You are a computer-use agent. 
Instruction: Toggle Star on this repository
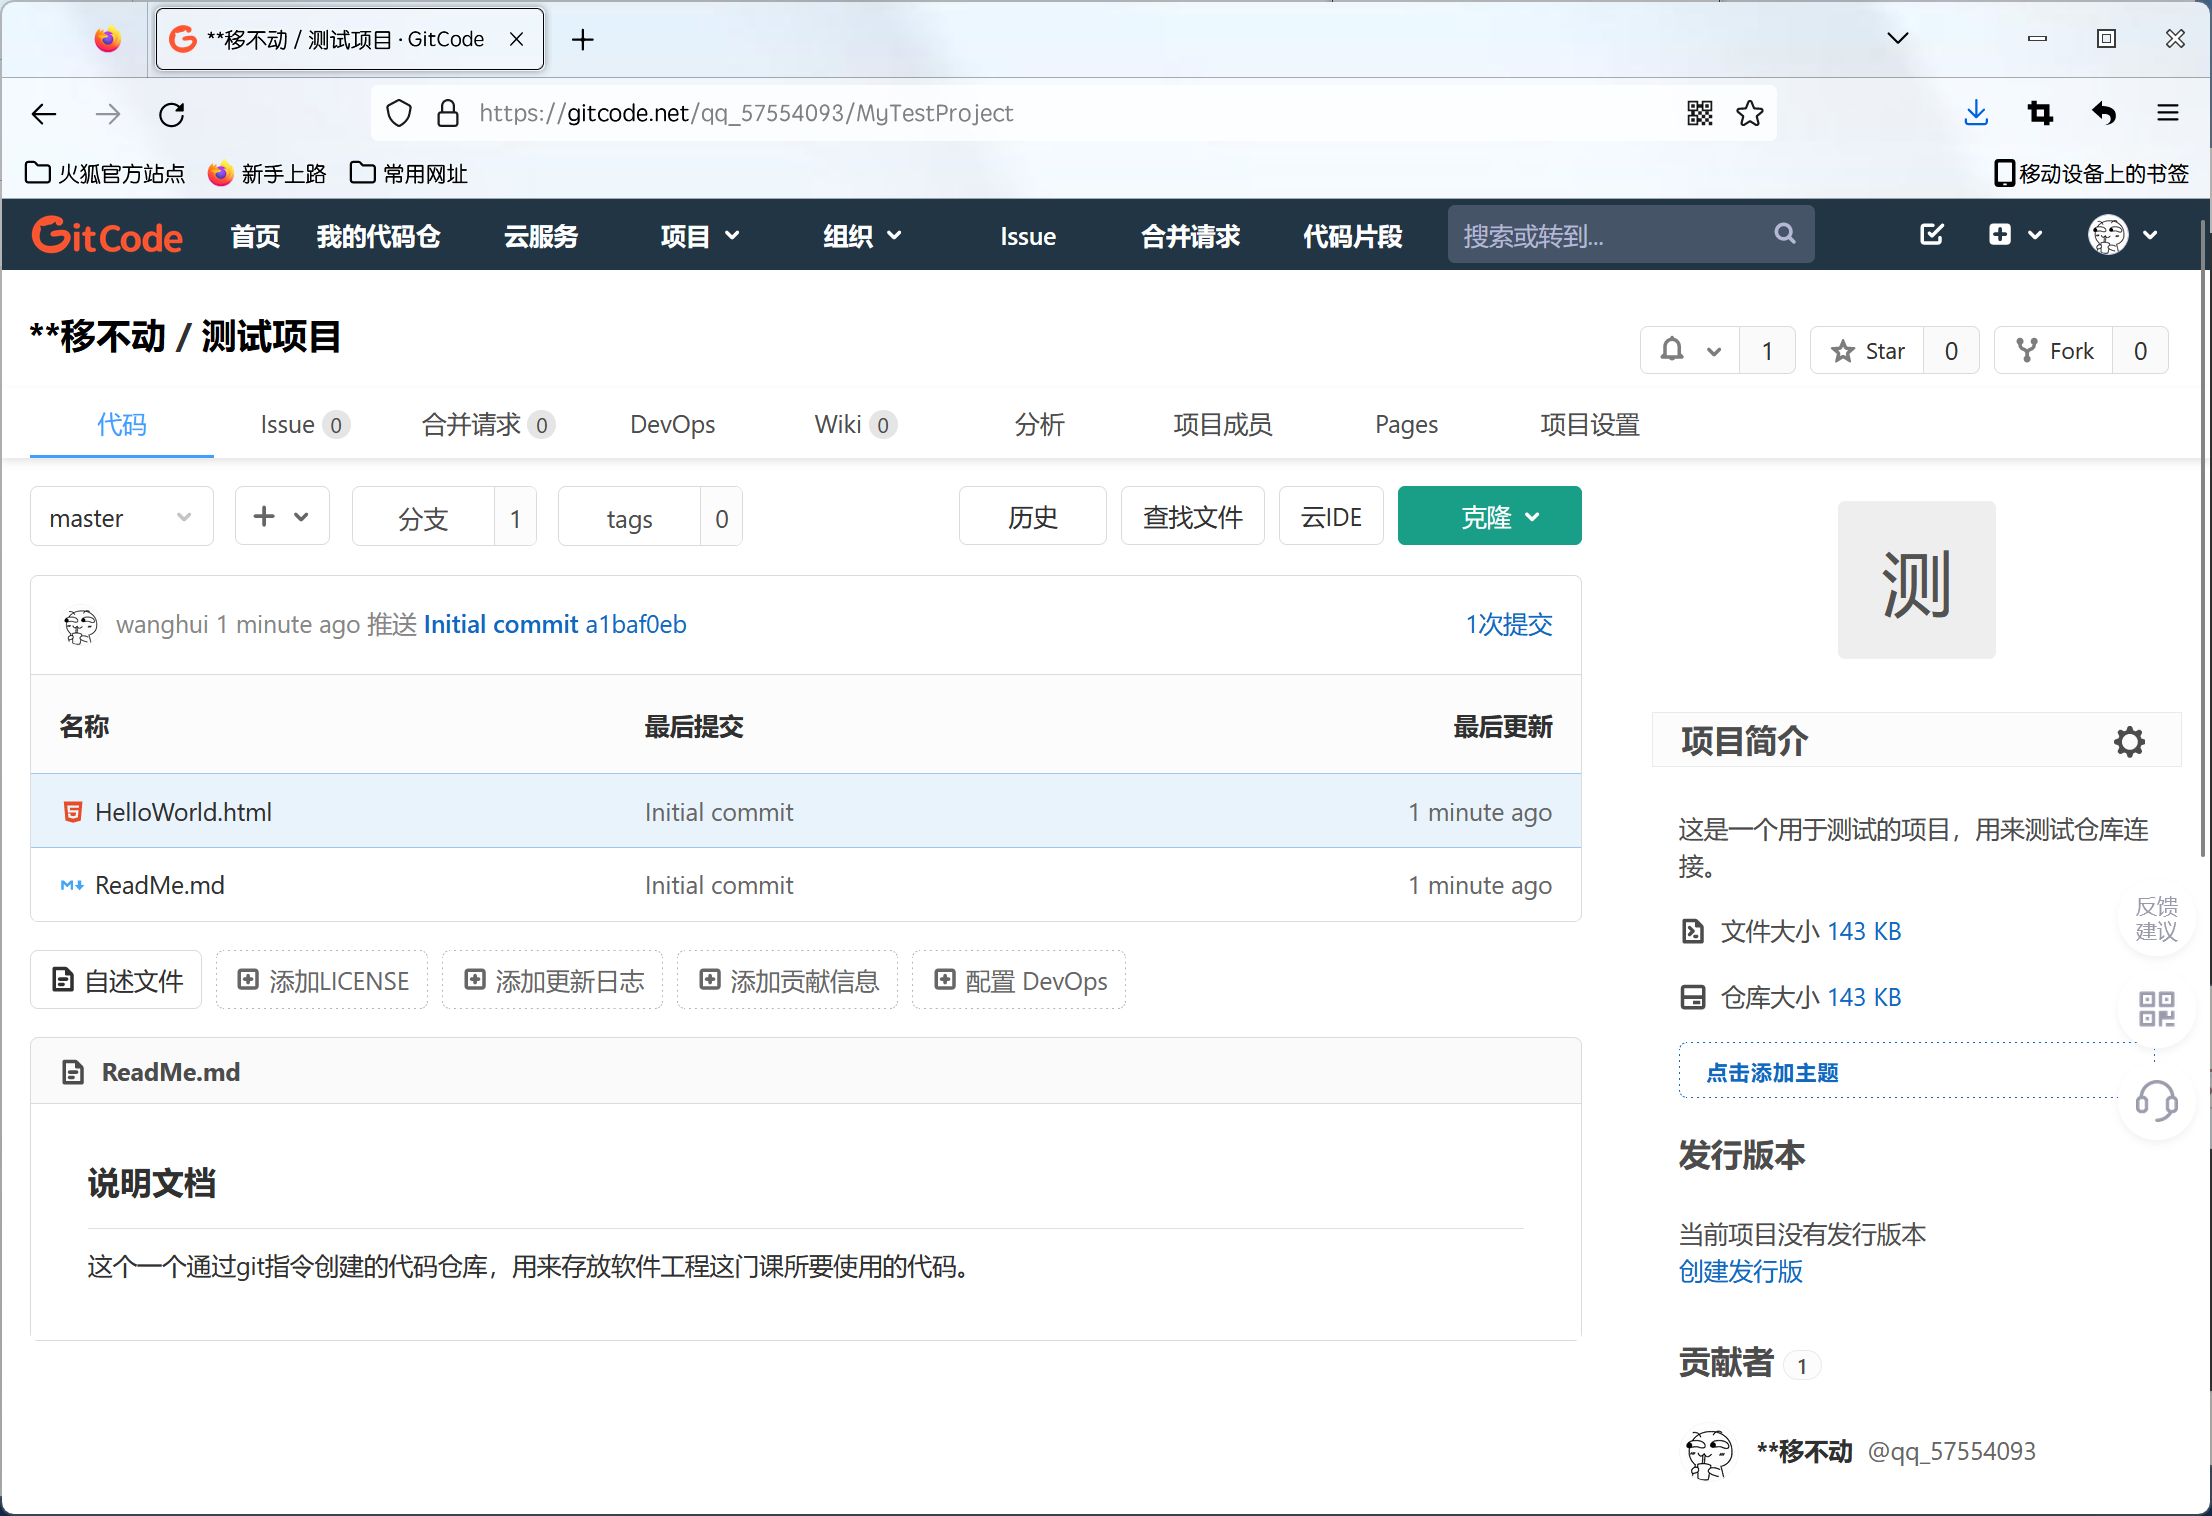point(1867,351)
